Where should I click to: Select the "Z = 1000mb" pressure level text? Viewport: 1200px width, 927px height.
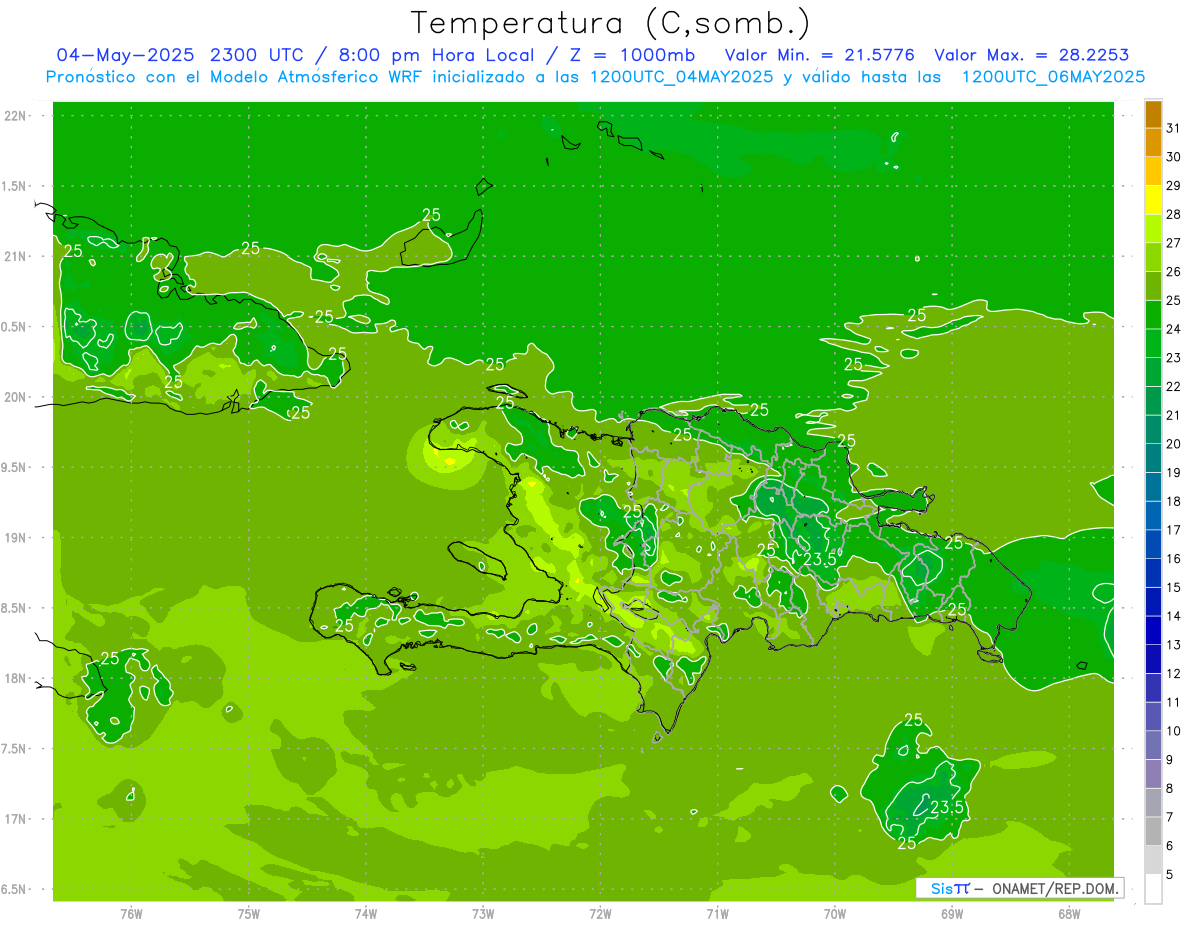click(630, 55)
